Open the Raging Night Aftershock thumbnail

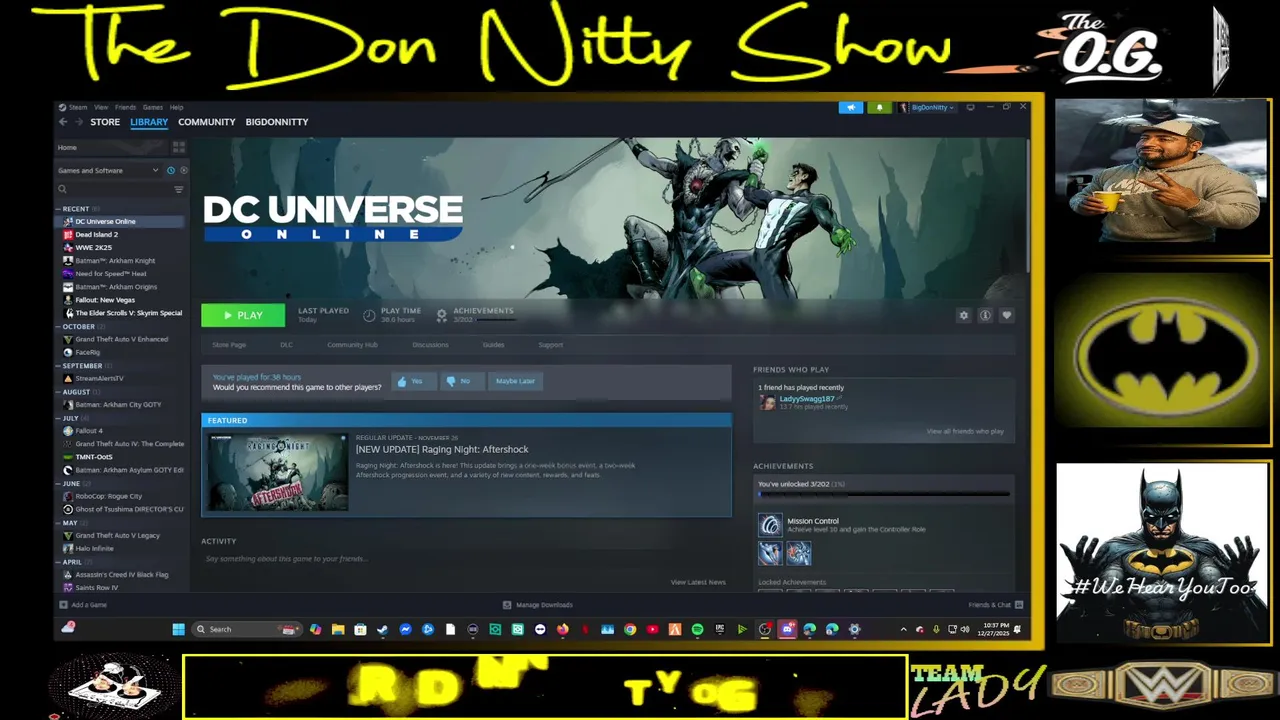pyautogui.click(x=278, y=472)
